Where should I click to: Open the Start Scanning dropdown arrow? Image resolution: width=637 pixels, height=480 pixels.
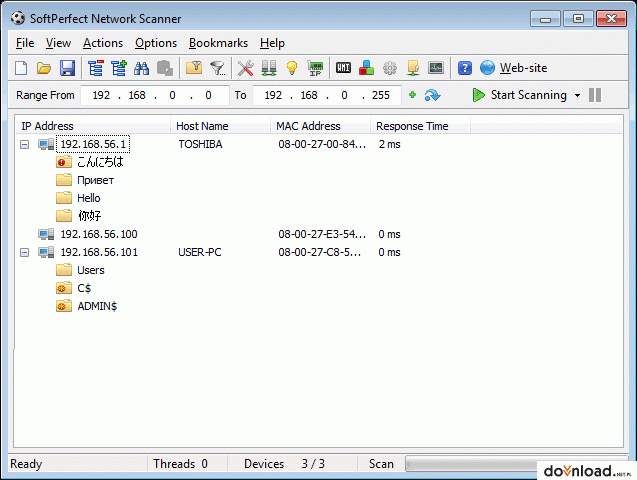[x=577, y=95]
